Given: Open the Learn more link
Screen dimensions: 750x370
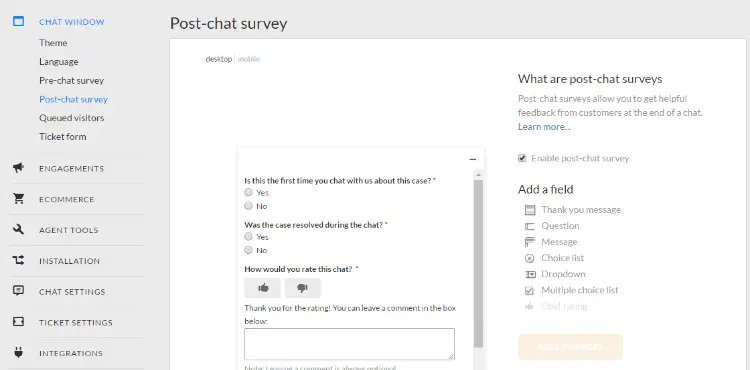Looking at the screenshot, I should pos(544,127).
